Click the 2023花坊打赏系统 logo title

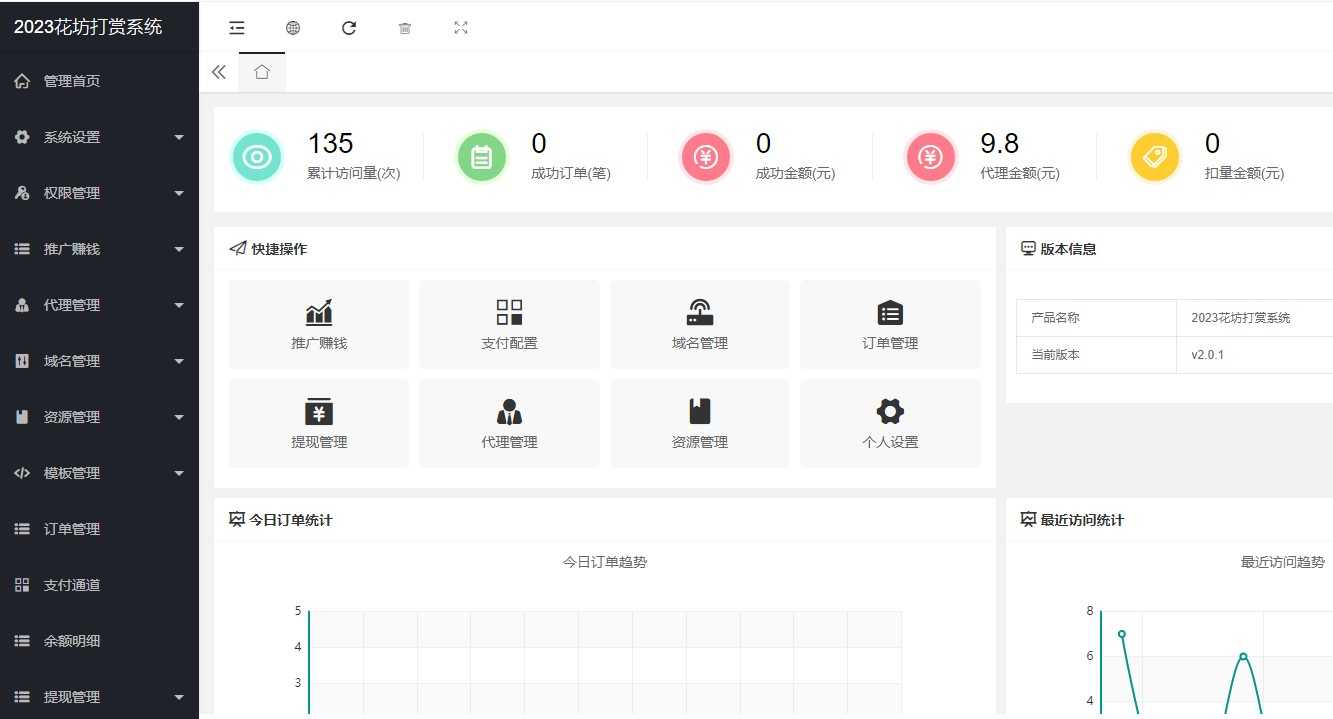coord(88,27)
